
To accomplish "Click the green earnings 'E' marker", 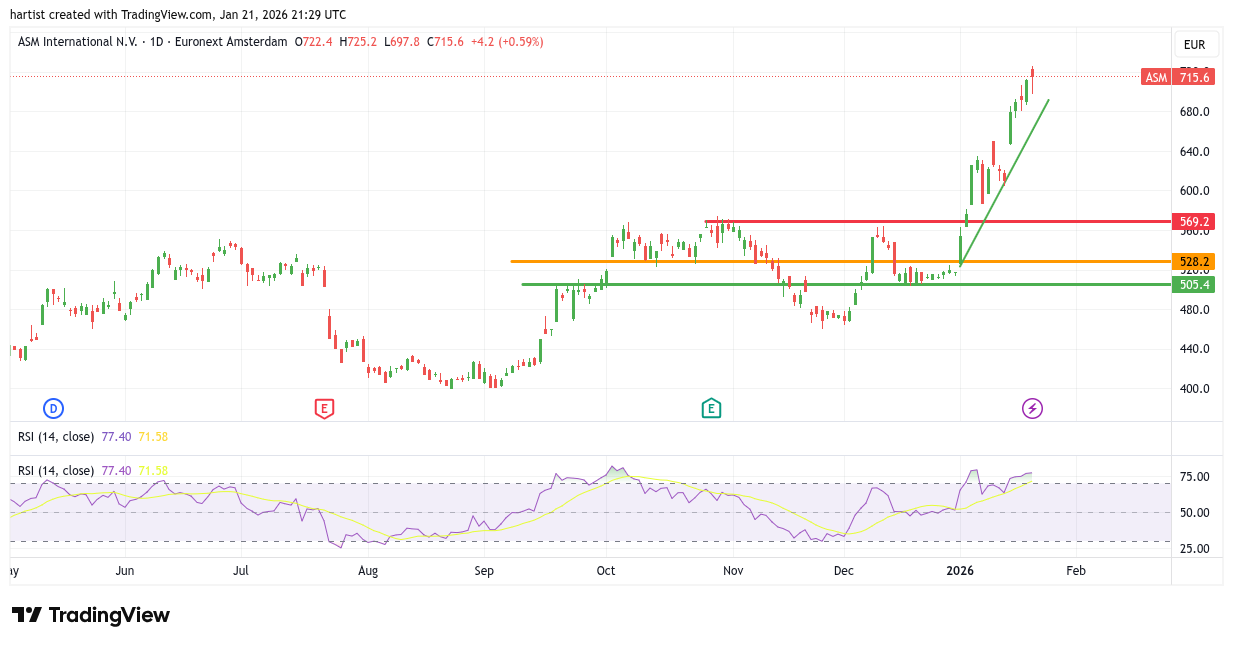I will [710, 408].
